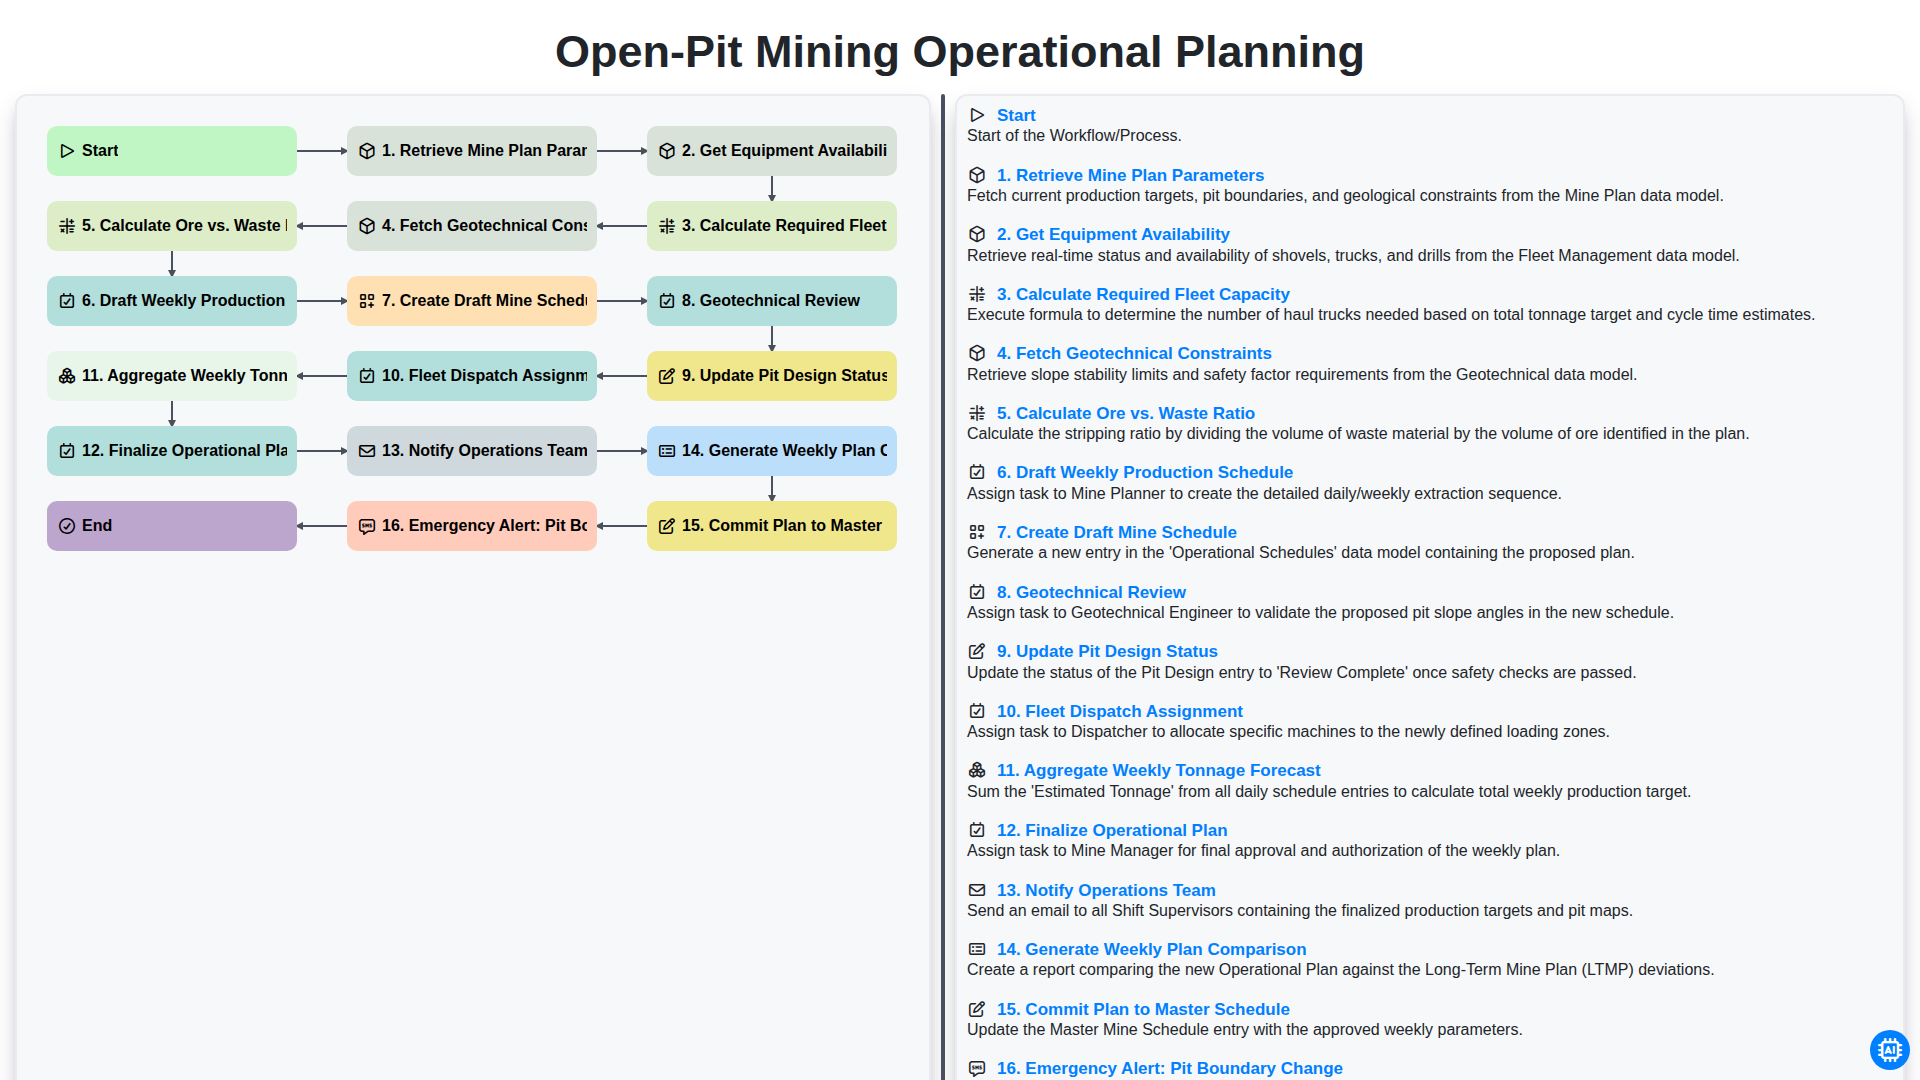Viewport: 1920px width, 1080px height.
Task: Select the 10. Fleet Dispatch Assignment node label
Action: [x=484, y=376]
